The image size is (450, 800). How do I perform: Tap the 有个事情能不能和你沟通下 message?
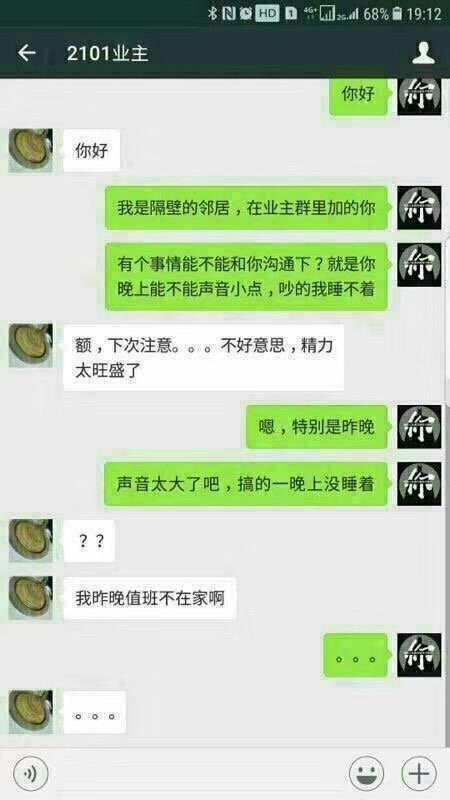point(247,277)
